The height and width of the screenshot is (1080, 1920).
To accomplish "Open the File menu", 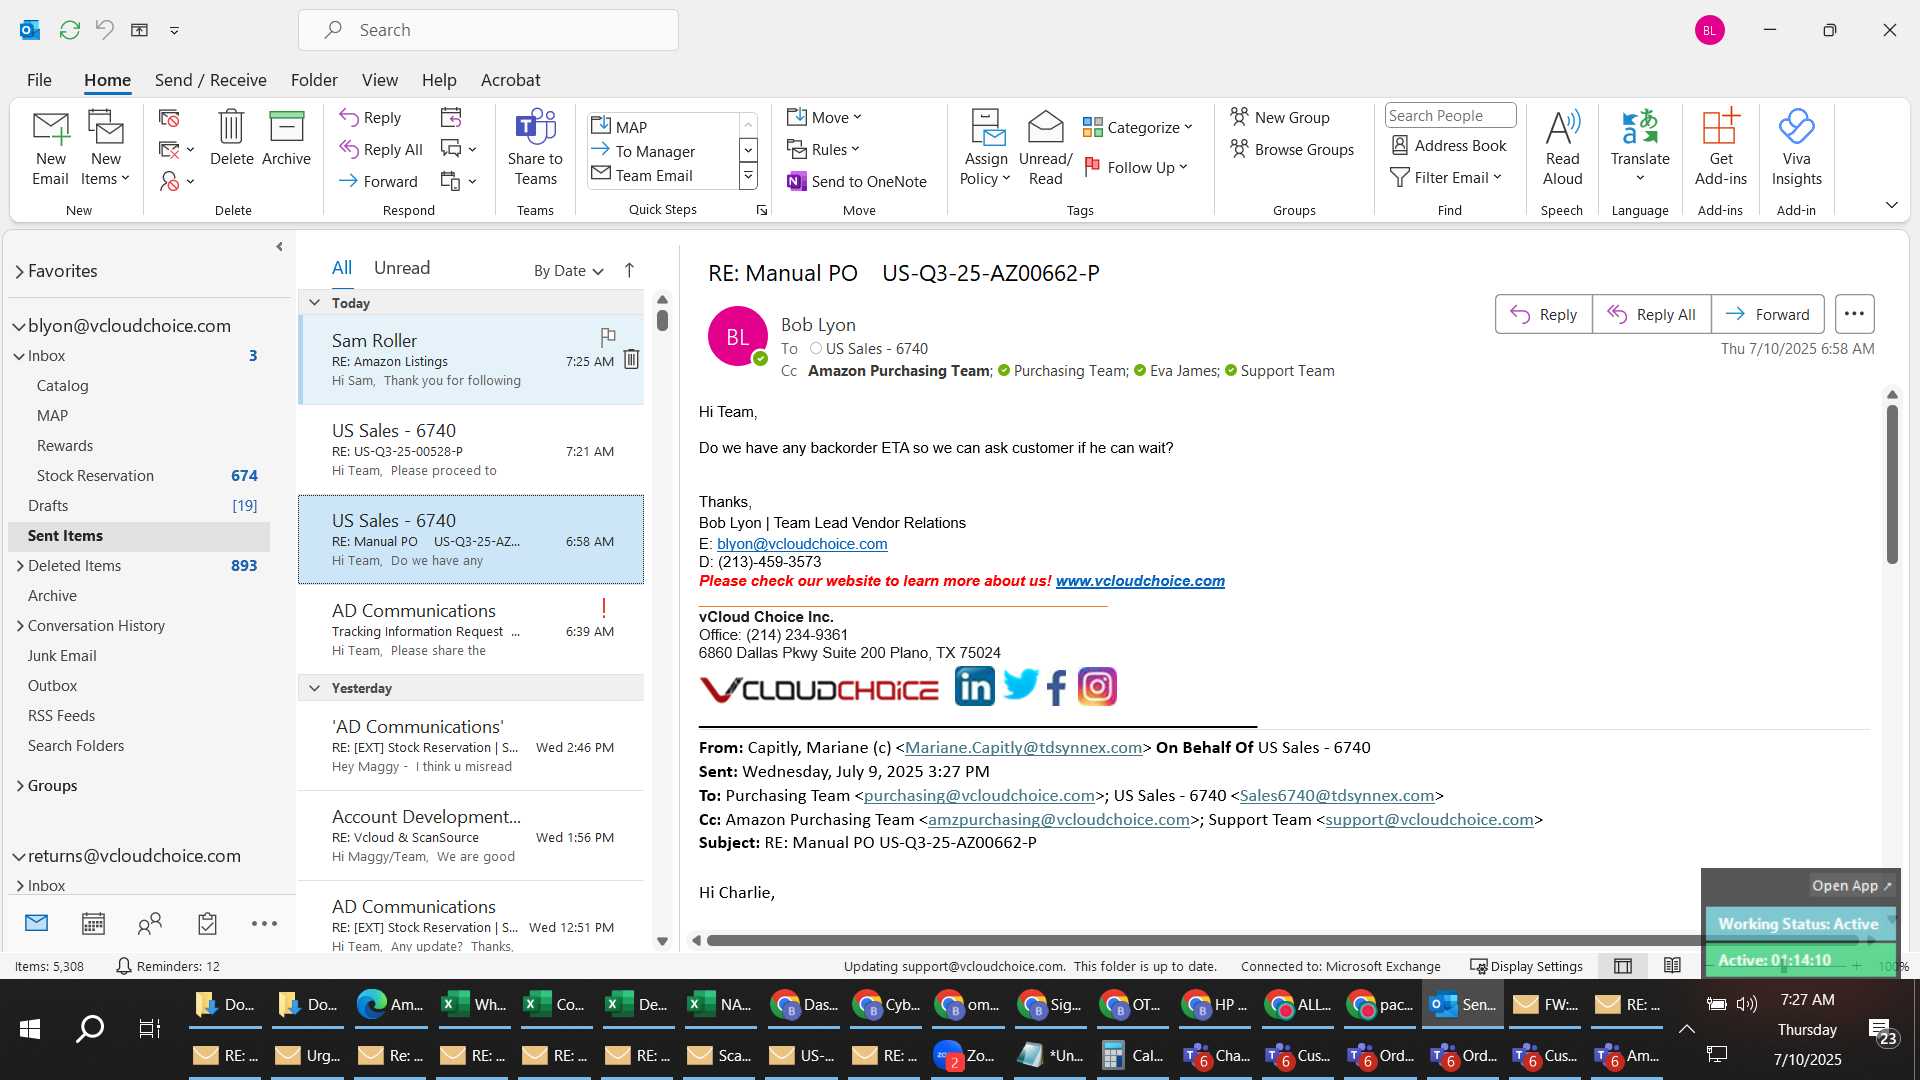I will tap(39, 80).
